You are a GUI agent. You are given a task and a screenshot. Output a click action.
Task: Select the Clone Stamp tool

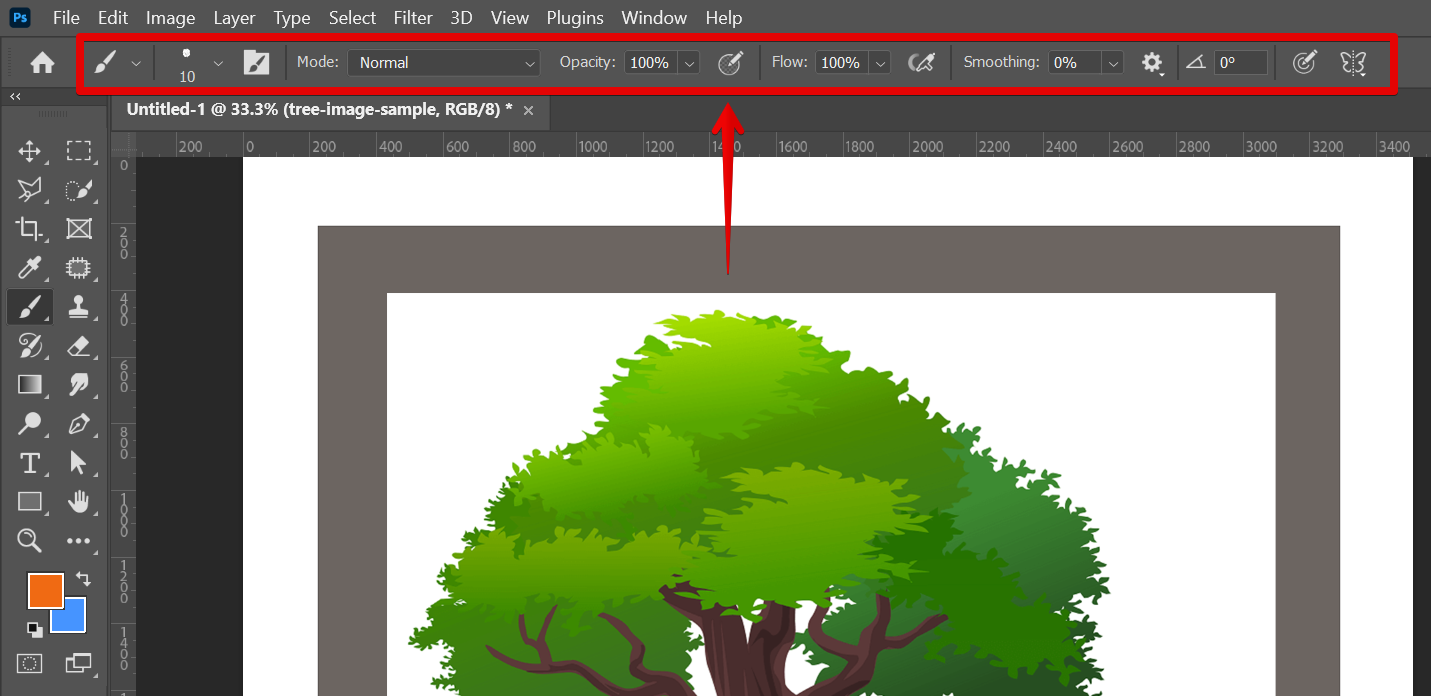(x=79, y=307)
